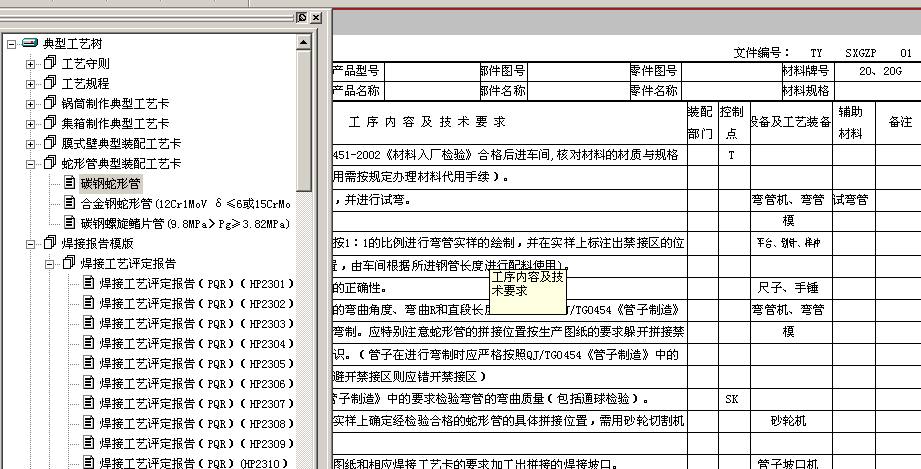Click the HP2309 report document icon
This screenshot has height=469, width=921.
tap(89, 443)
